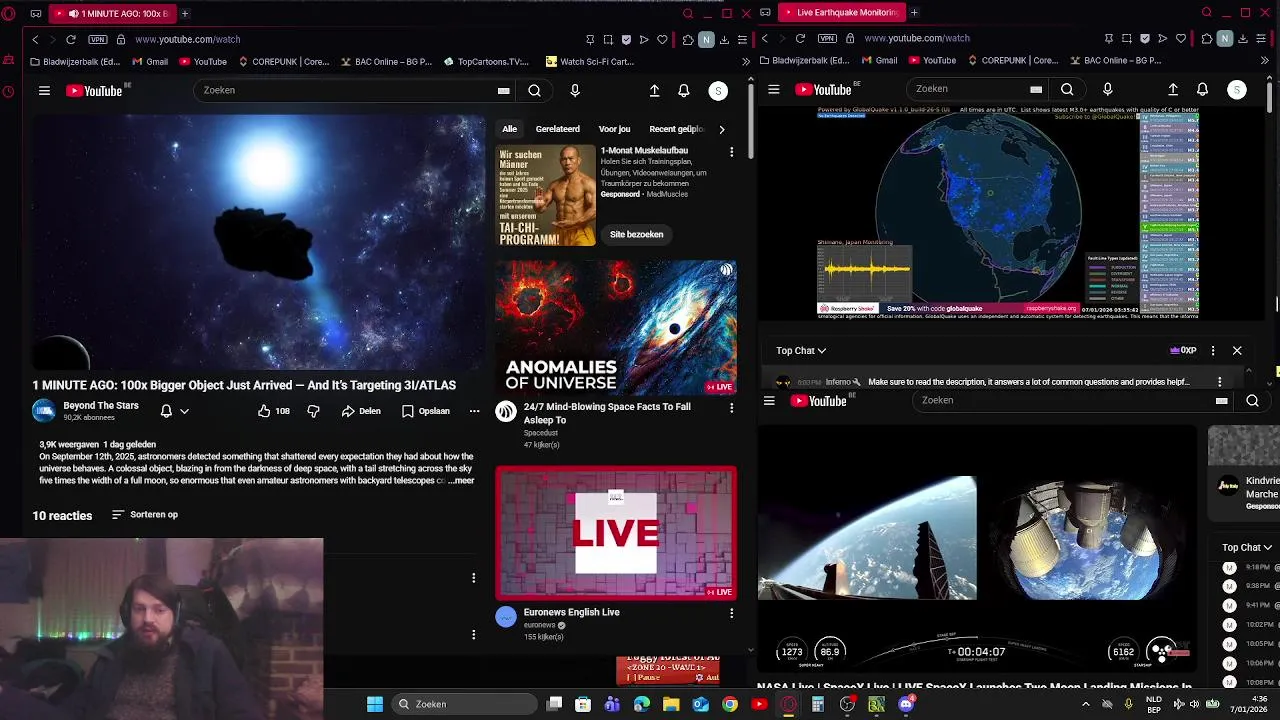Click the "Delen" share button
1280x720 pixels.
click(x=361, y=411)
